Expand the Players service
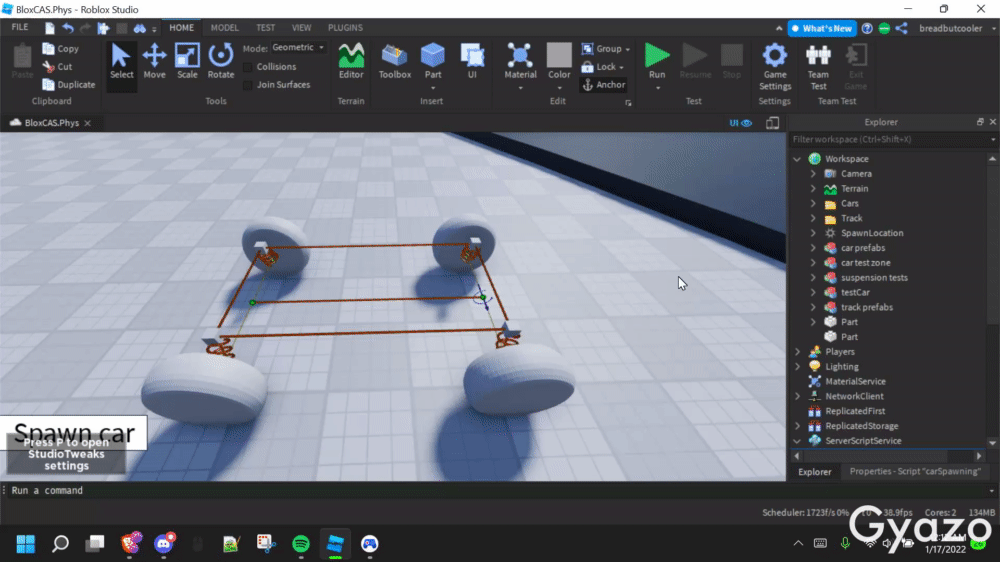 point(797,351)
